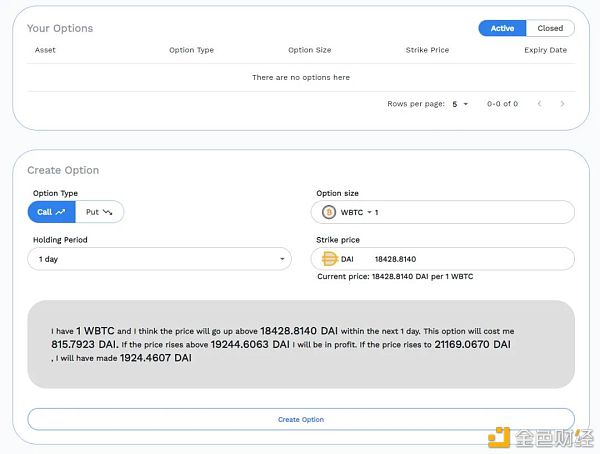
Task: Click the Jinse Finance watermark logo
Action: click(x=541, y=438)
